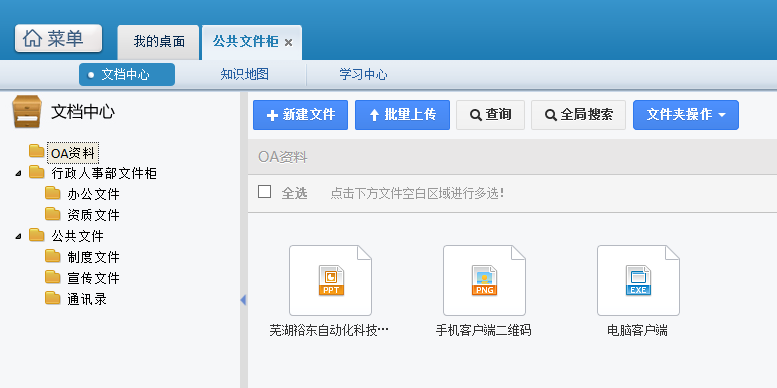Viewport: 777px width, 388px height.
Task: Open the 行政人事部文件柜 folder
Action: 104,173
